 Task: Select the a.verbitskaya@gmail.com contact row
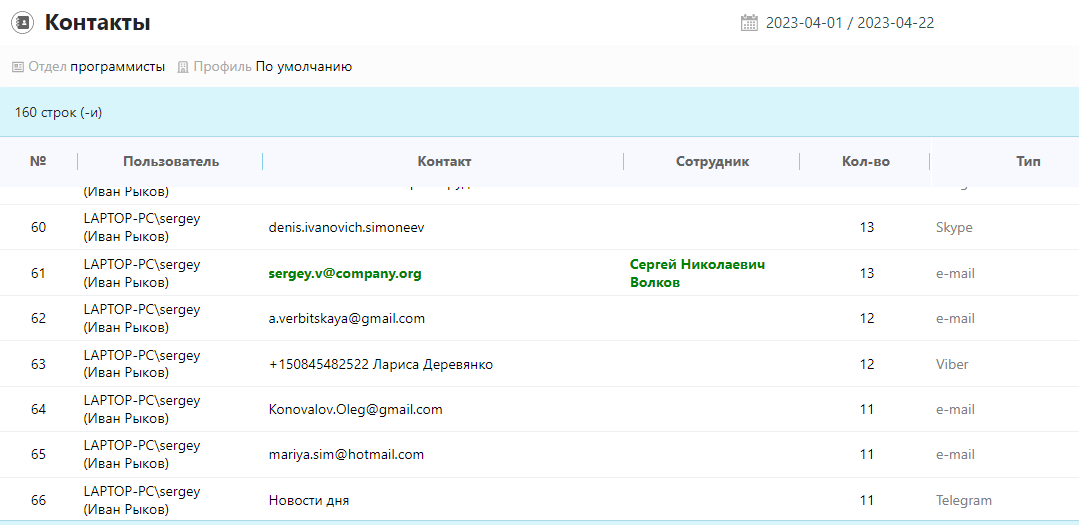click(346, 319)
